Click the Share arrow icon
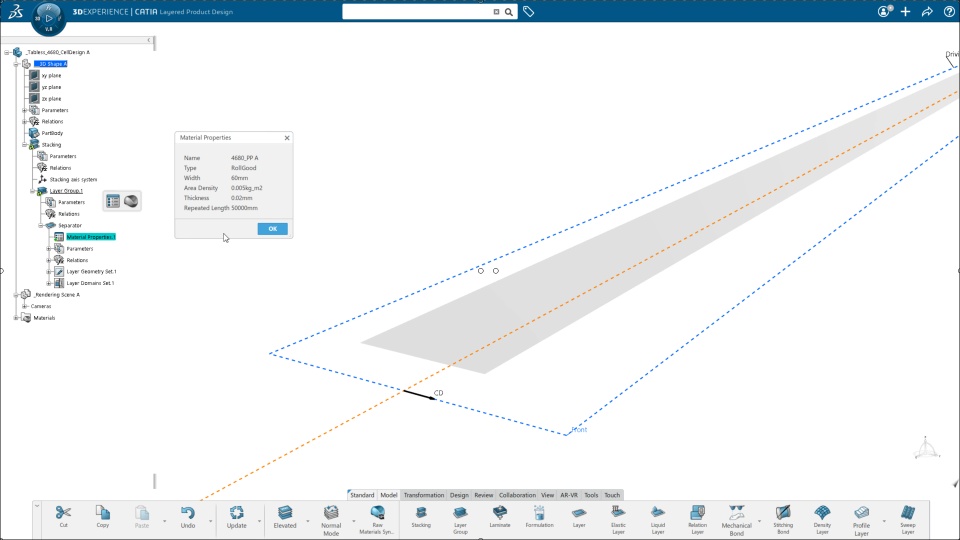960x540 pixels. [927, 12]
